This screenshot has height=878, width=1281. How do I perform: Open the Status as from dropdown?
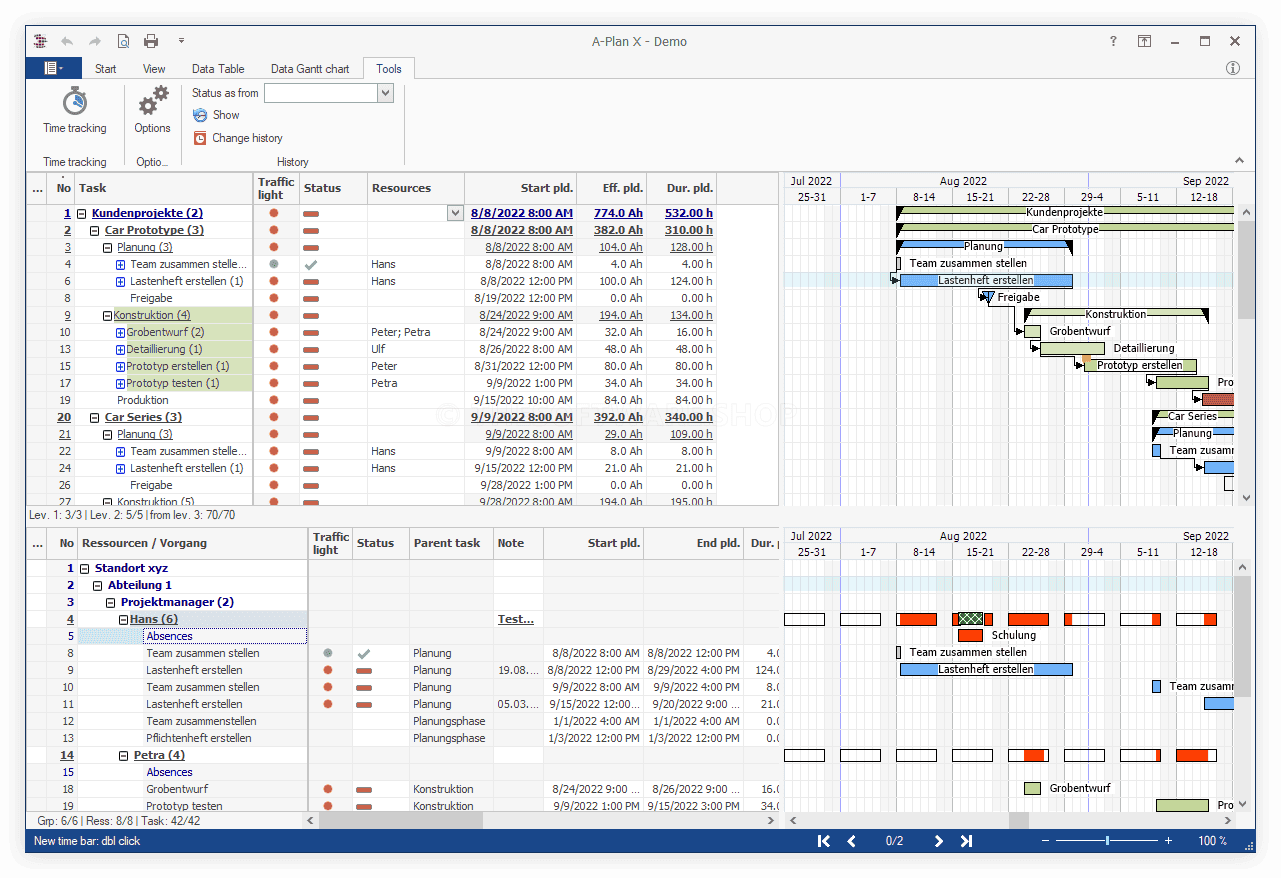click(x=385, y=93)
